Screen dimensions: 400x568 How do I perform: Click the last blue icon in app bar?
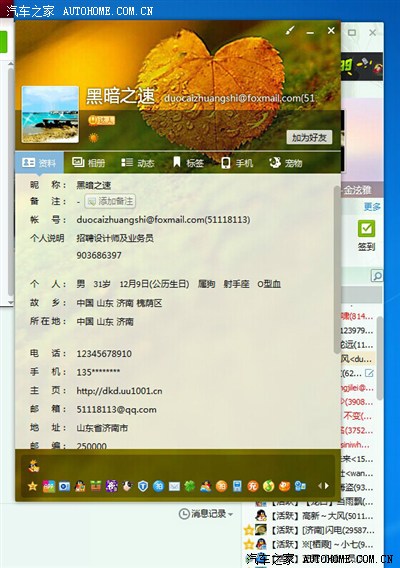point(300,486)
